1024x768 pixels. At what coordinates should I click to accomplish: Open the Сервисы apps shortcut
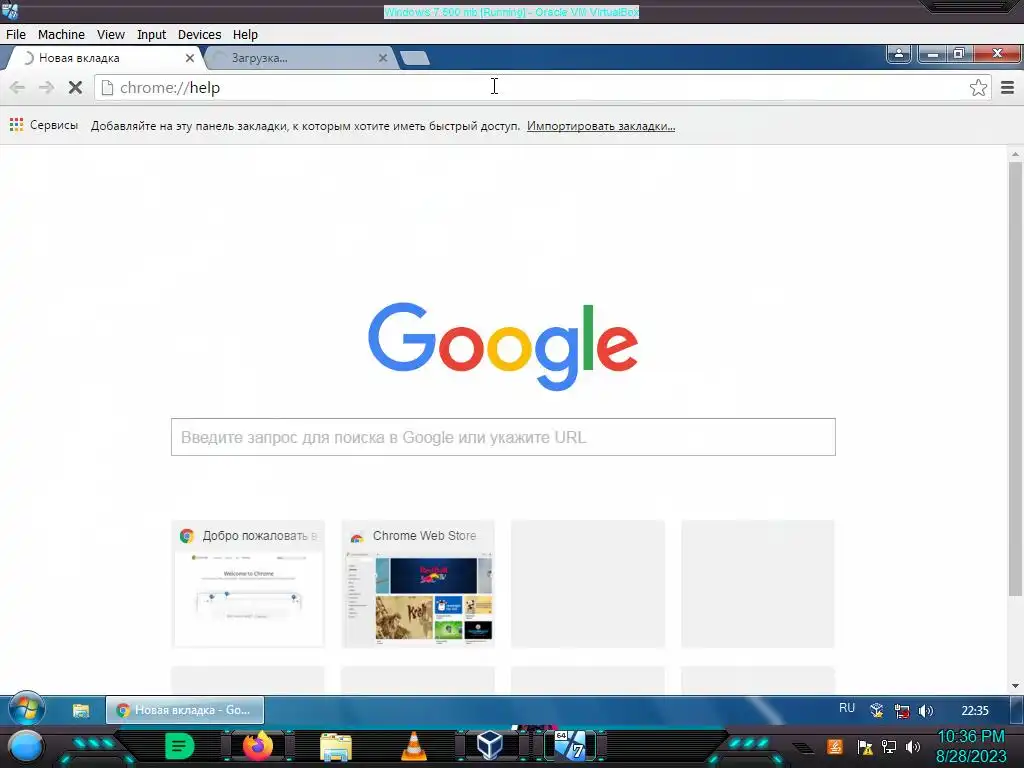click(x=44, y=125)
